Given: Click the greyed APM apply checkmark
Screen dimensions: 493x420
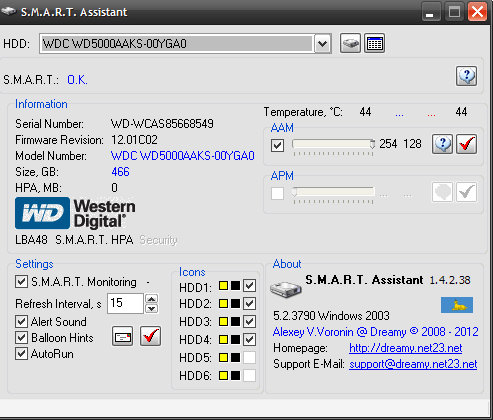Looking at the screenshot, I should click(x=467, y=192).
